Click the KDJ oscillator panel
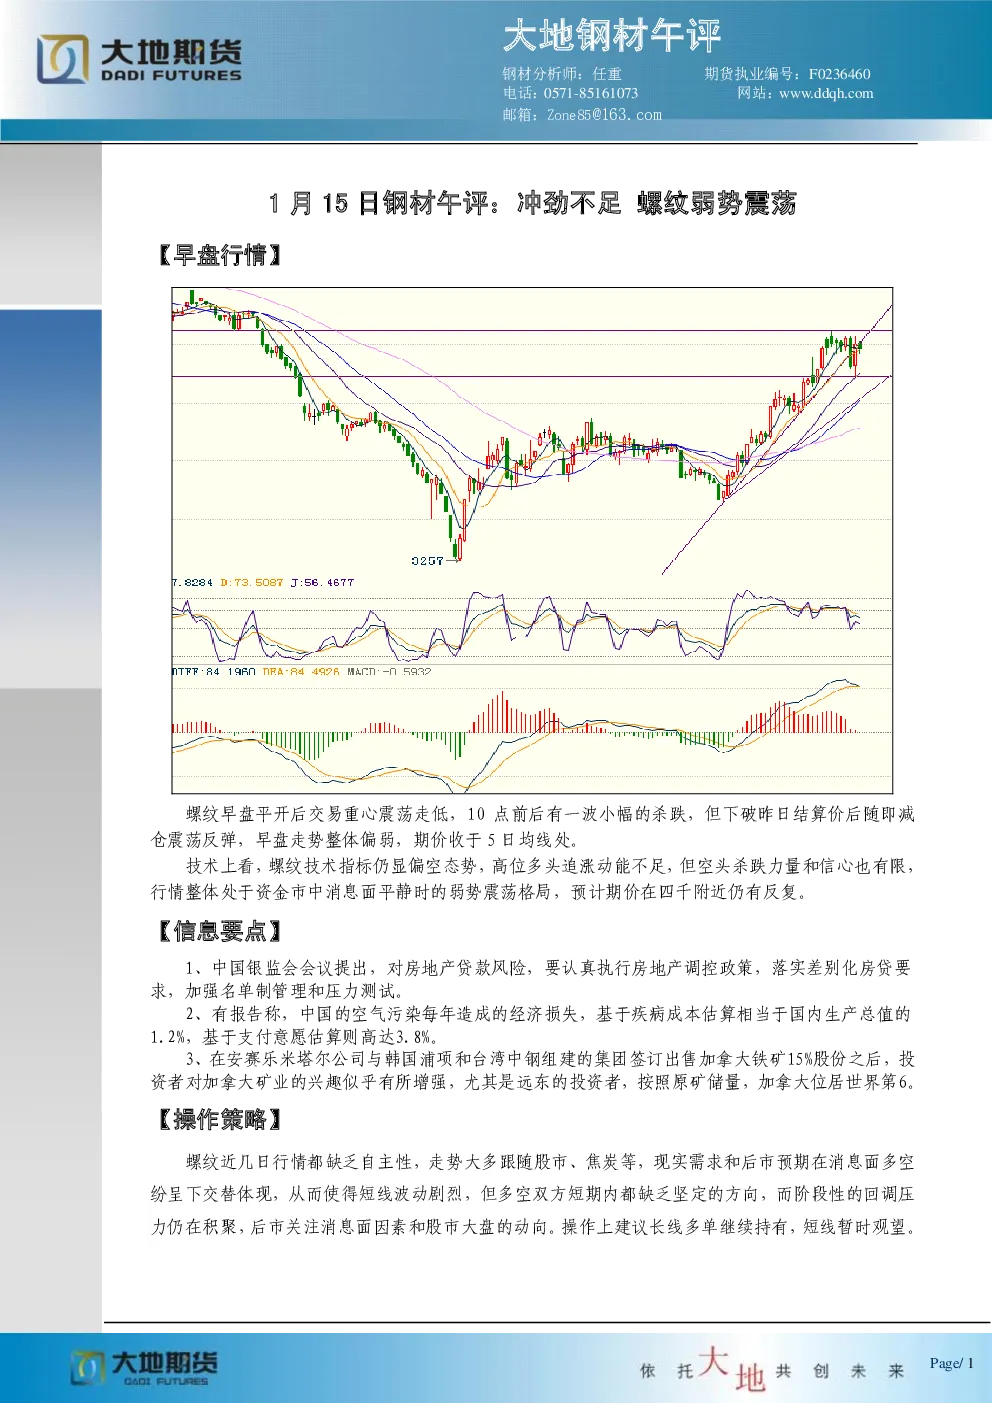Viewport: 992px width, 1403px height. click(x=532, y=626)
